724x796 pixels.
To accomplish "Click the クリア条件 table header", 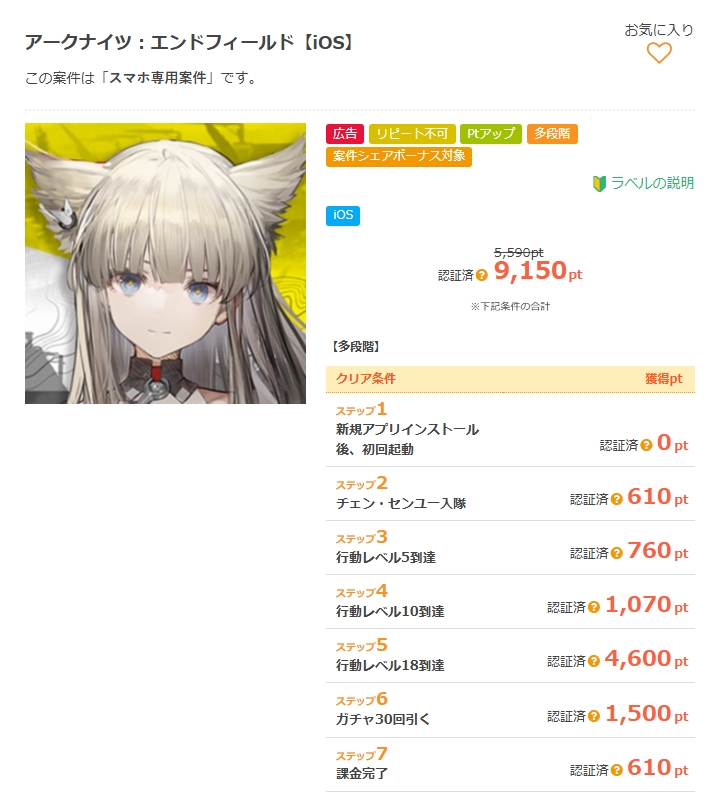I will point(510,379).
